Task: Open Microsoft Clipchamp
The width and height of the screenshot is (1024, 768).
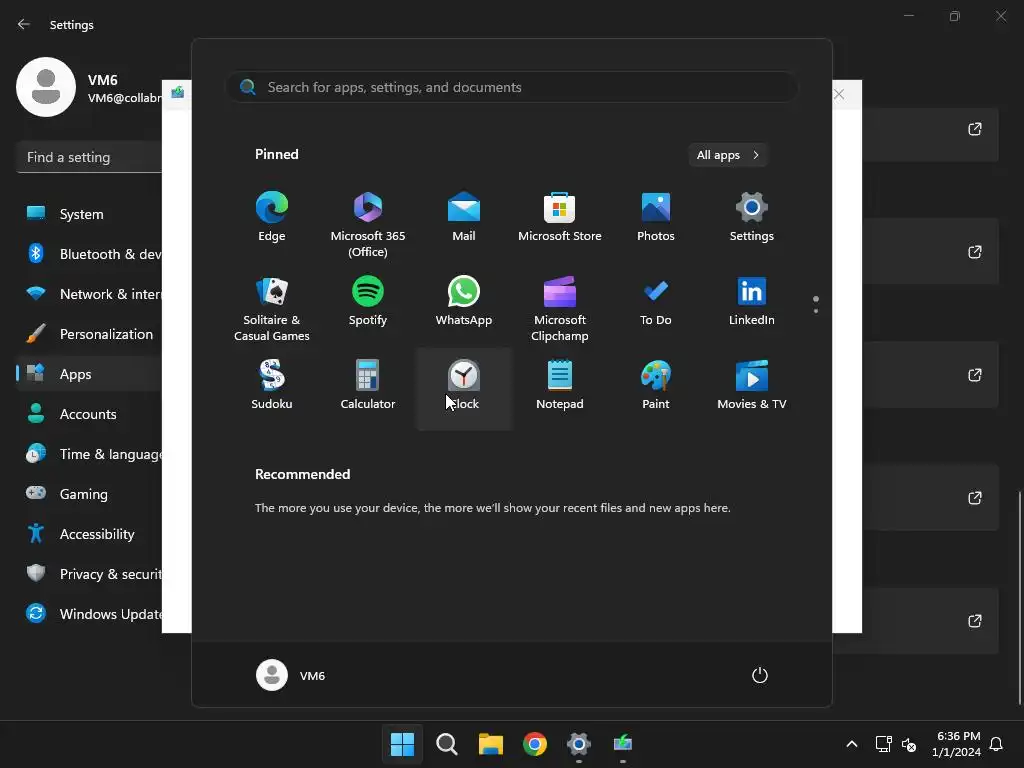Action: point(560,307)
